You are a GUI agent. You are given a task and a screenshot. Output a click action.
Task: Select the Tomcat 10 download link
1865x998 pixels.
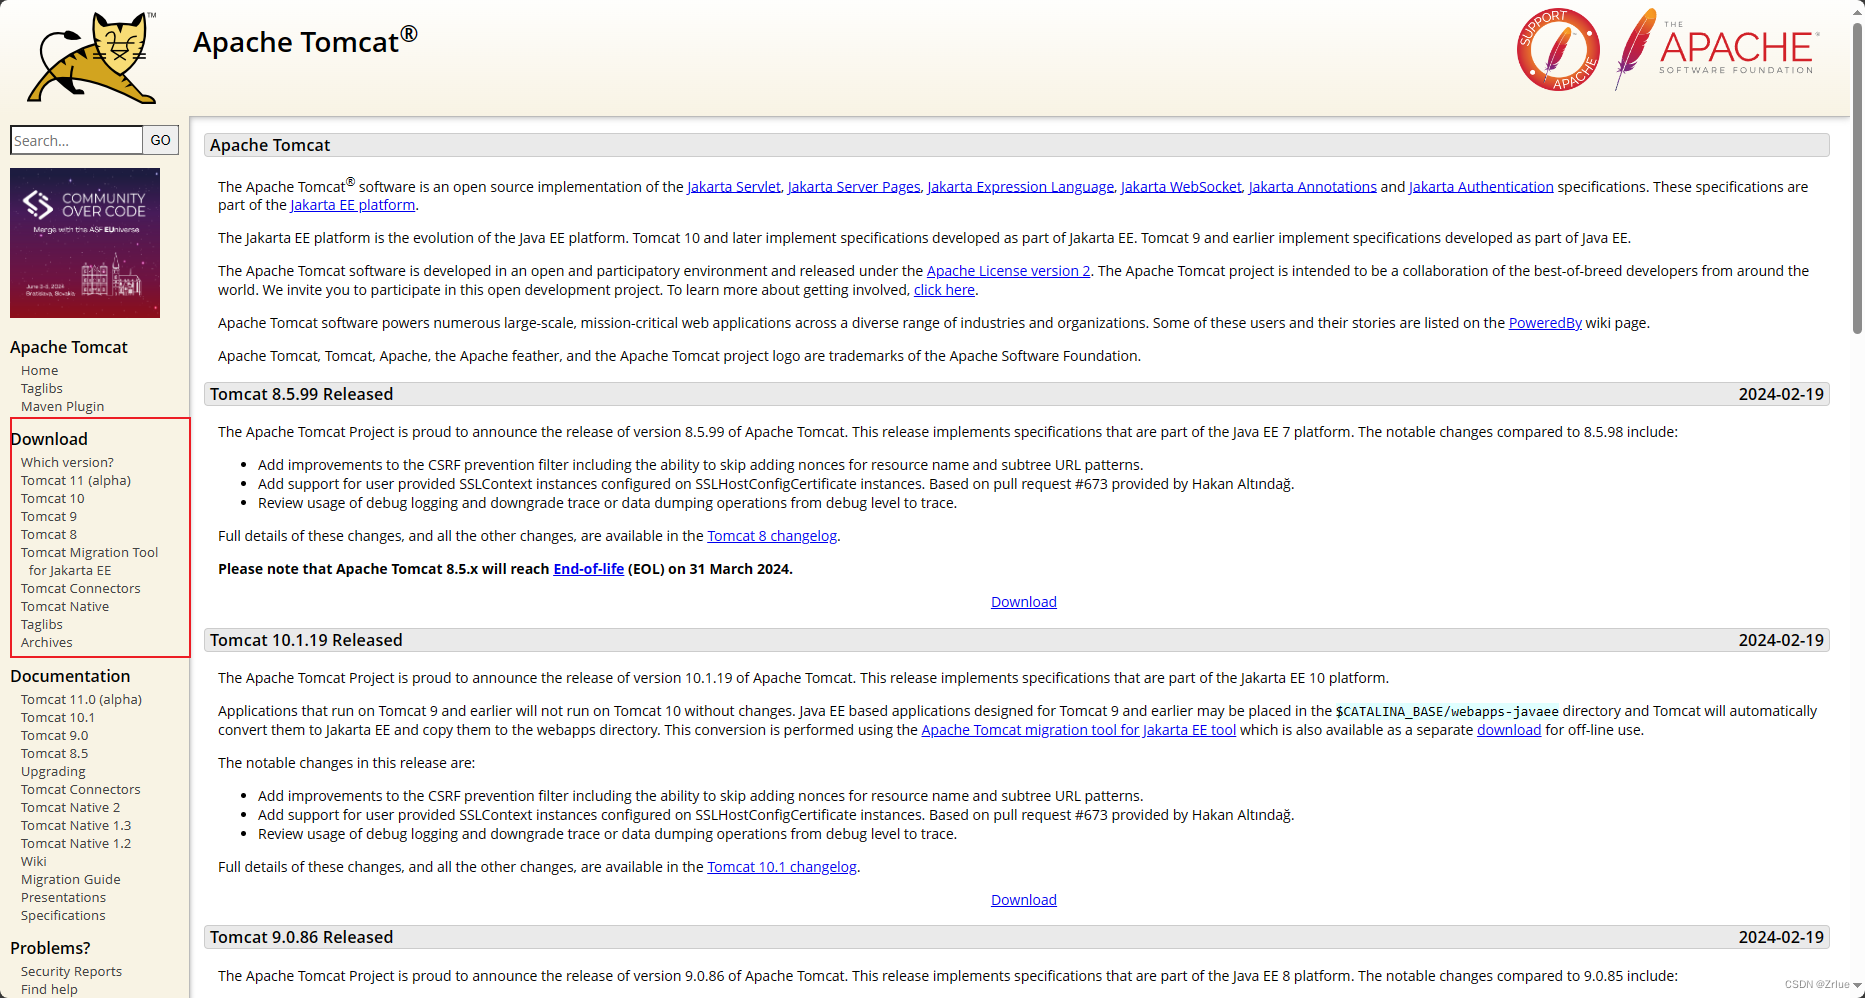53,499
